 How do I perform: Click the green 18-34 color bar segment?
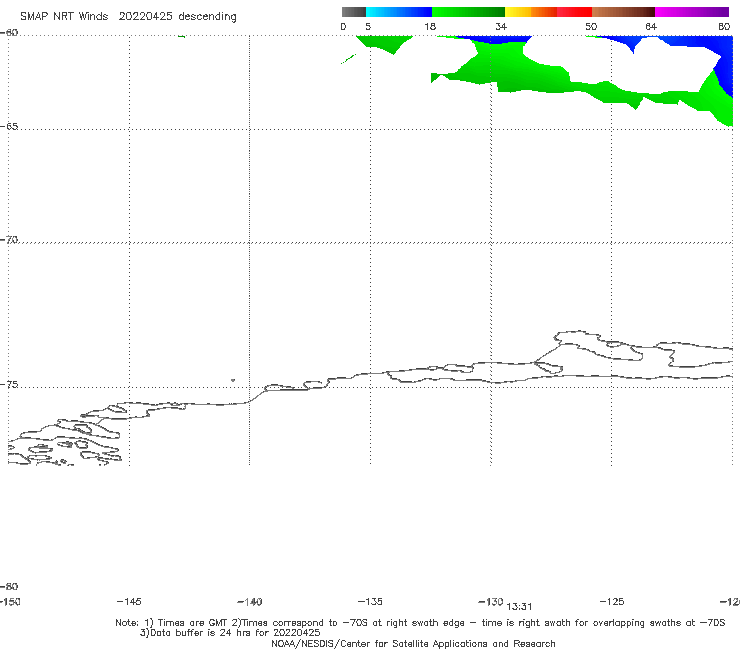(x=468, y=12)
